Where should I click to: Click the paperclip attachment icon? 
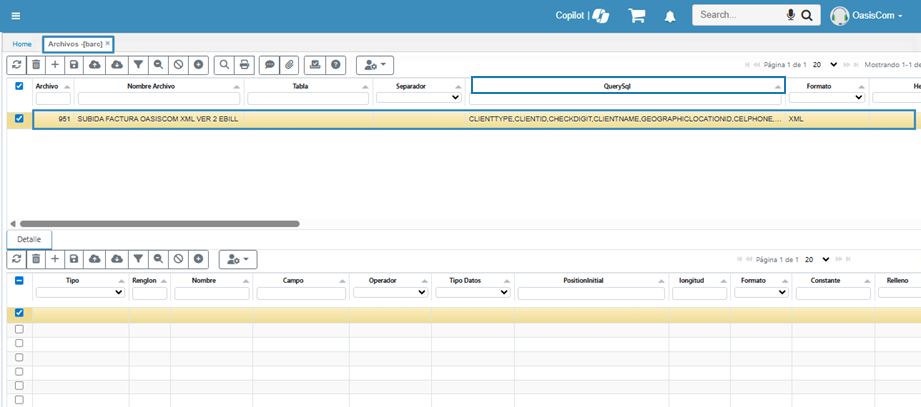(x=288, y=64)
